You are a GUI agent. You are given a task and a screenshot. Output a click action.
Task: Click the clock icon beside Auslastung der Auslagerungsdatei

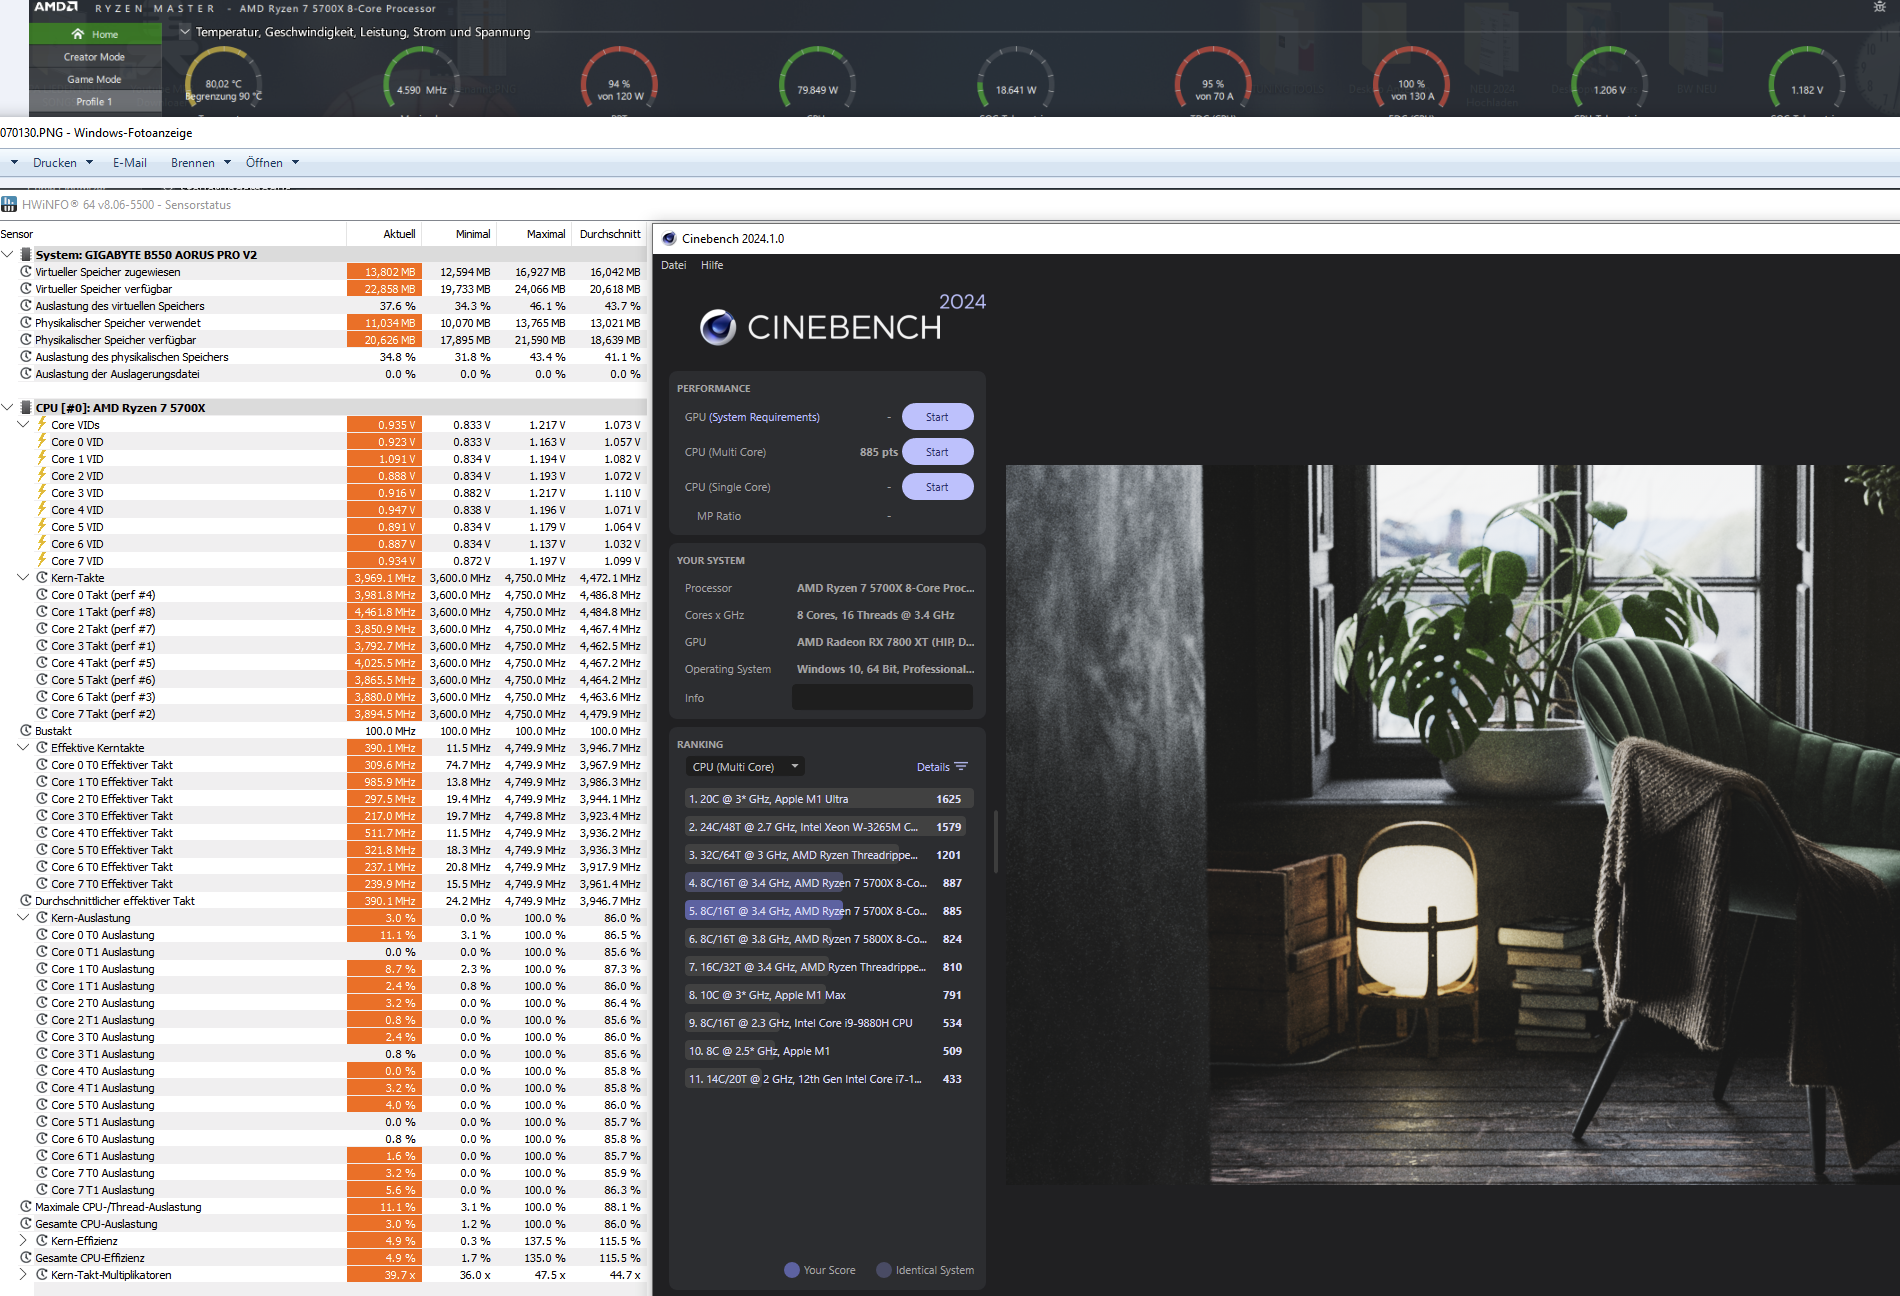pyautogui.click(x=26, y=374)
